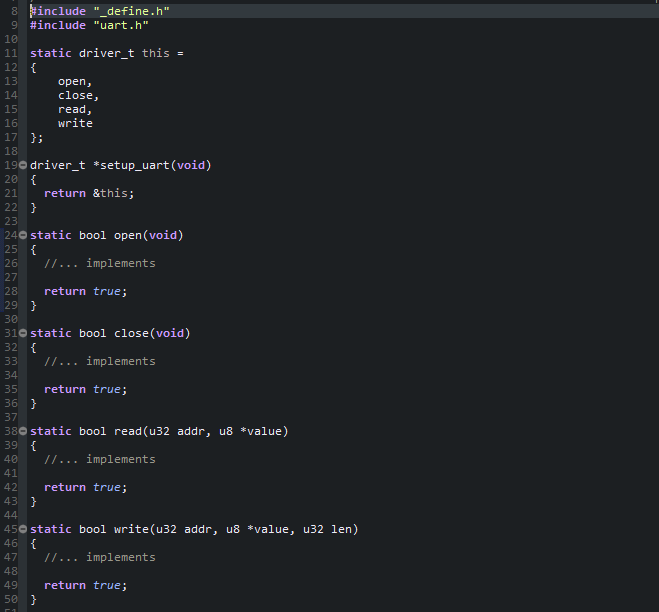
Task: Collapse the setup_uart function fold marker
Action: pos(23,165)
